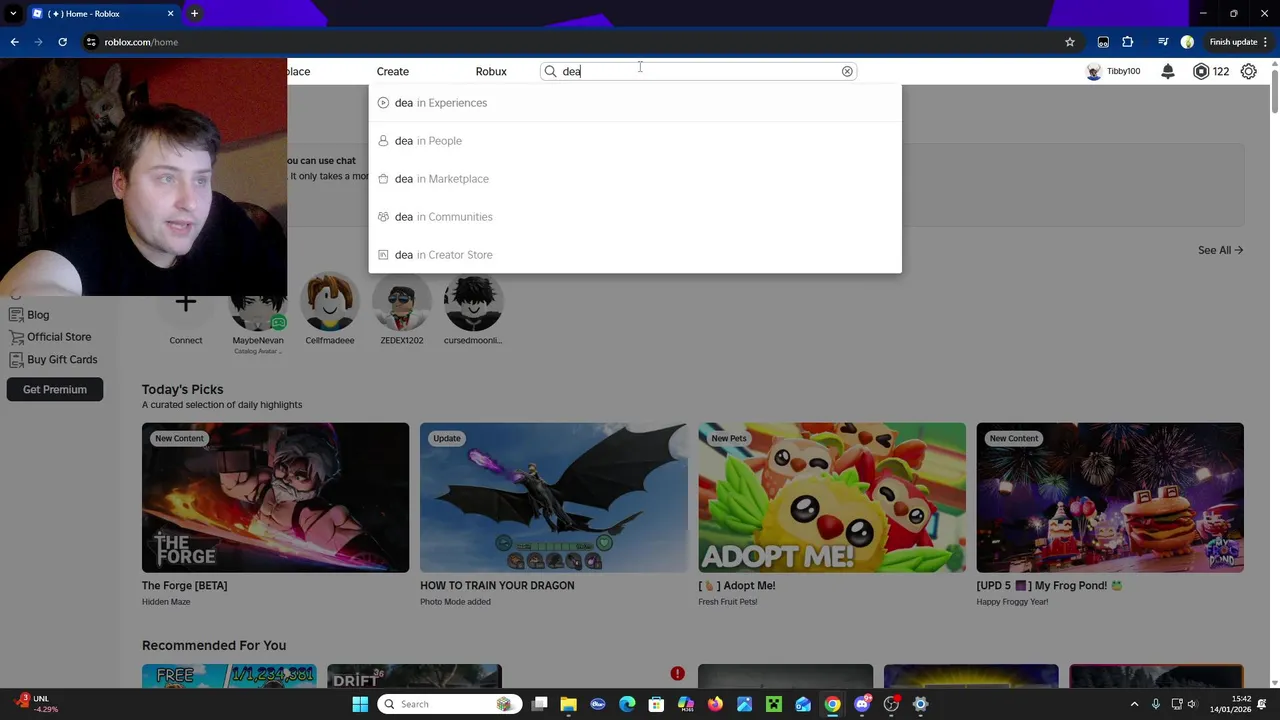This screenshot has height=720, width=1280.
Task: Open the Chrome profile avatar
Action: coord(1187,42)
